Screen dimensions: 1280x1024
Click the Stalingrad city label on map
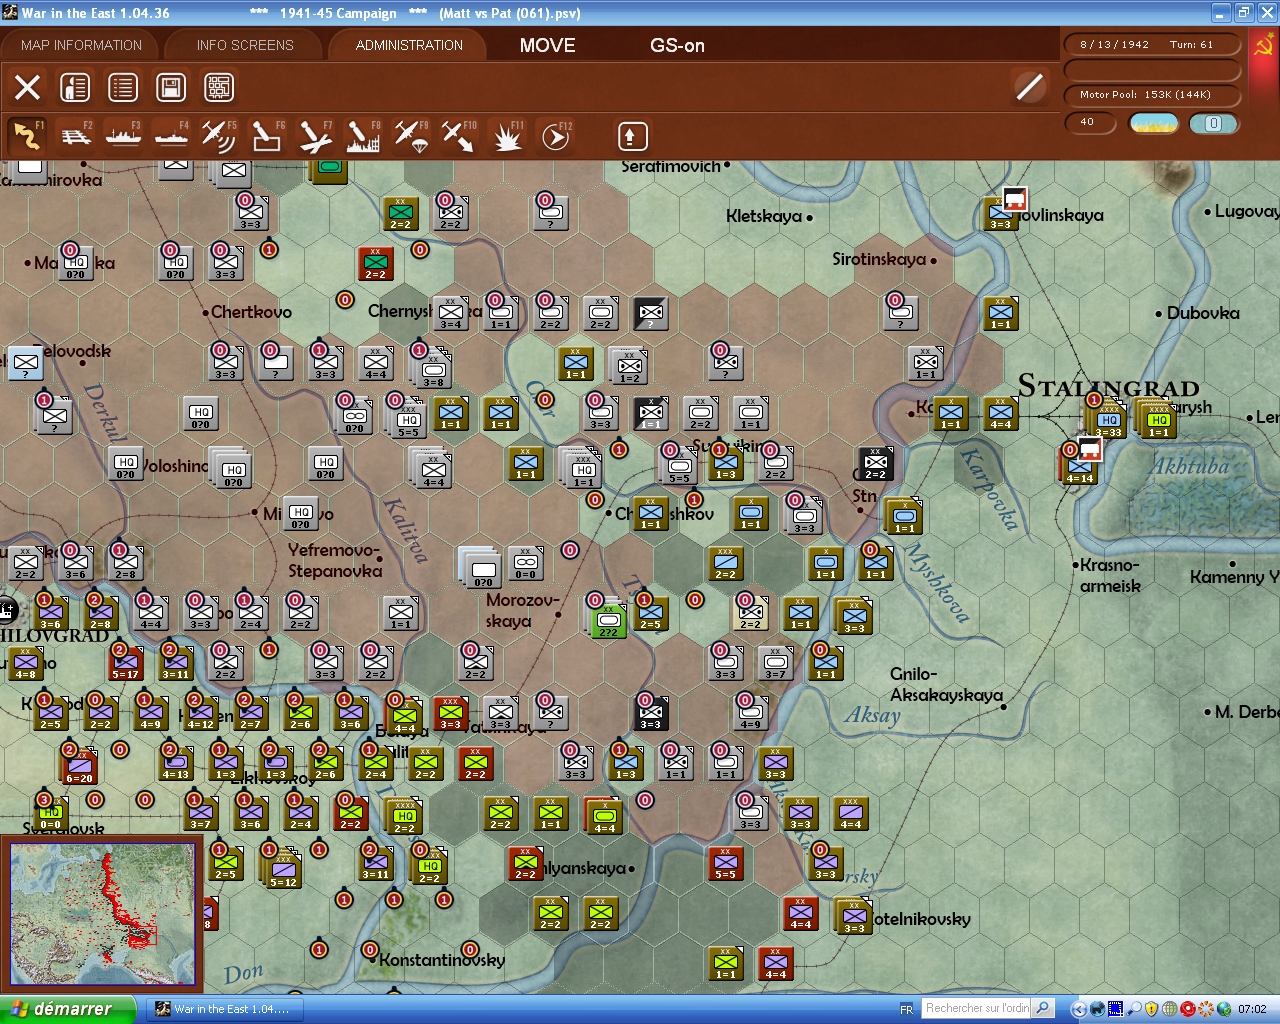[1108, 386]
